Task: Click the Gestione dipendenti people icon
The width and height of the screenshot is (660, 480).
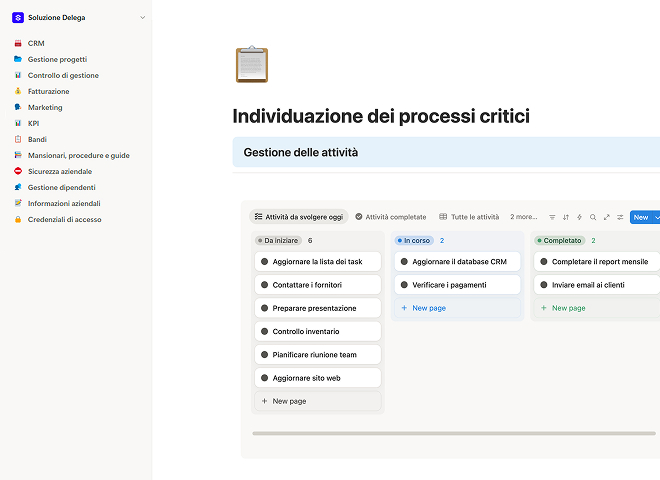Action: coord(18,187)
